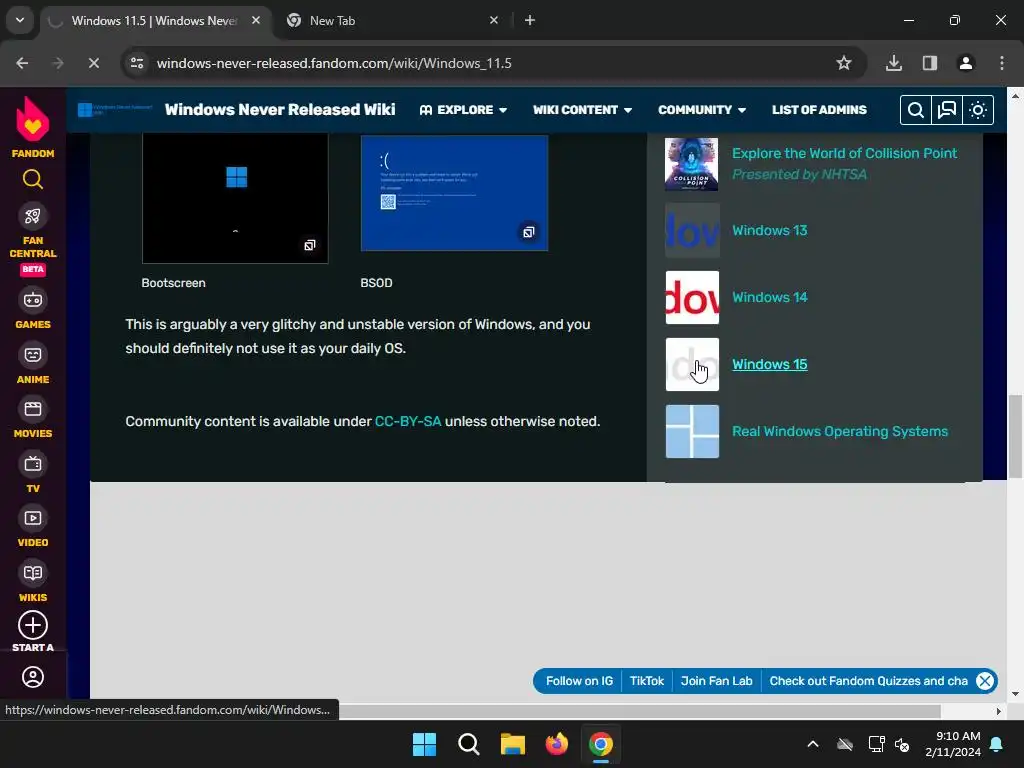This screenshot has width=1024, height=768.
Task: Open Fandom sidebar search icon
Action: coord(33,179)
